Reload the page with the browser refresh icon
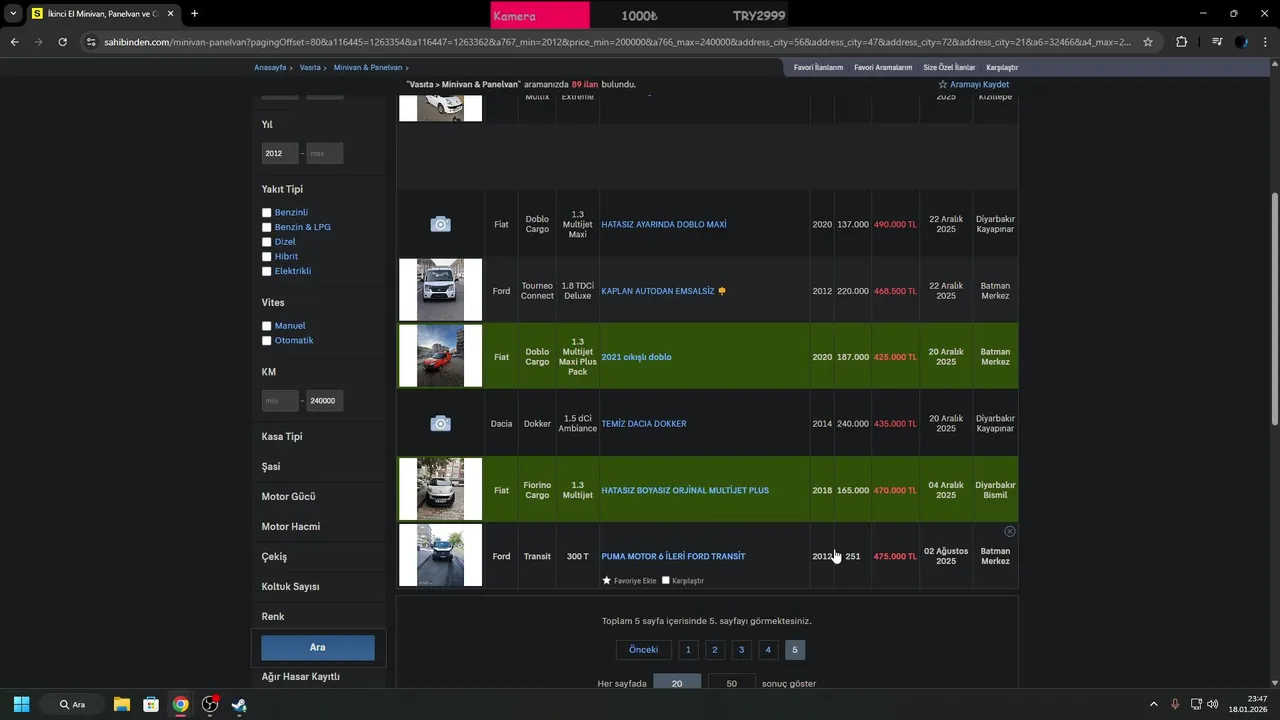 point(62,42)
